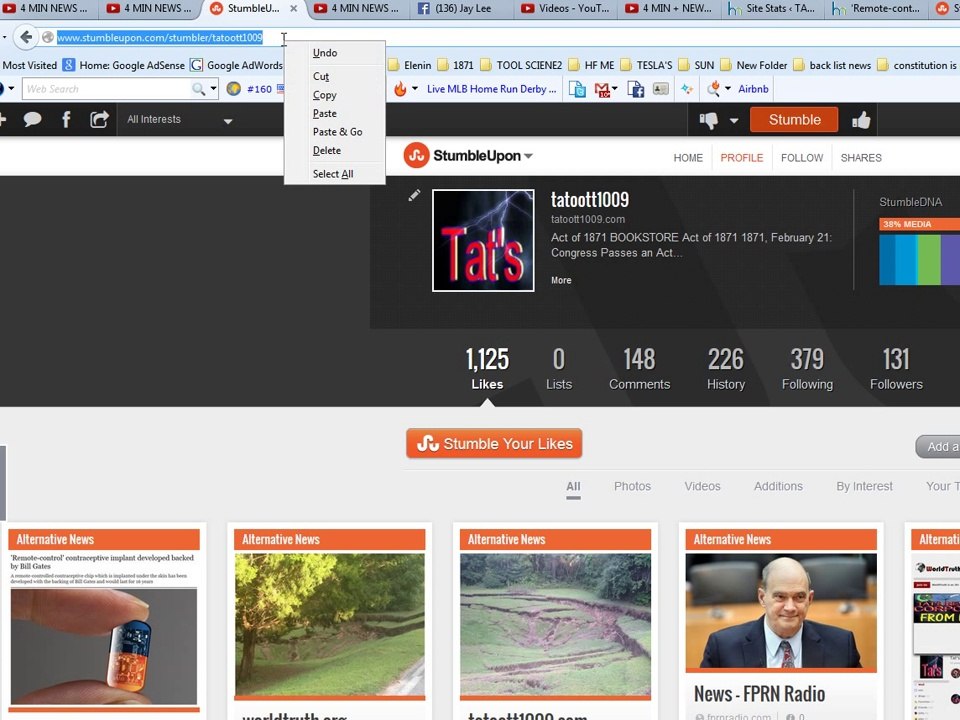This screenshot has height=720, width=960.
Task: Open the PROFILE nav link
Action: 741,158
